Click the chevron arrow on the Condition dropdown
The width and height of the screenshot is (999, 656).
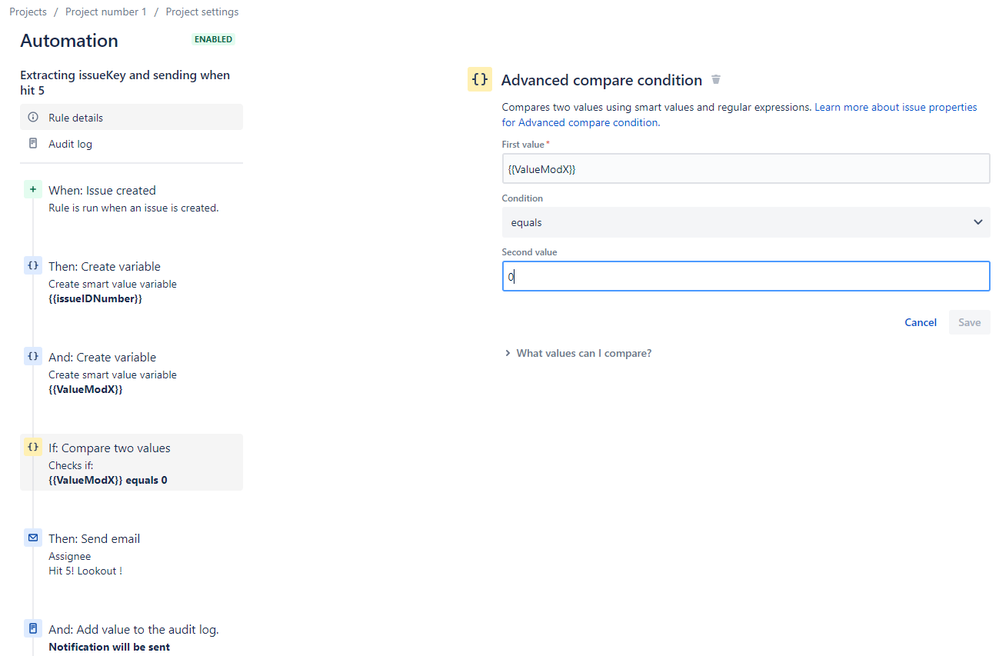[977, 222]
